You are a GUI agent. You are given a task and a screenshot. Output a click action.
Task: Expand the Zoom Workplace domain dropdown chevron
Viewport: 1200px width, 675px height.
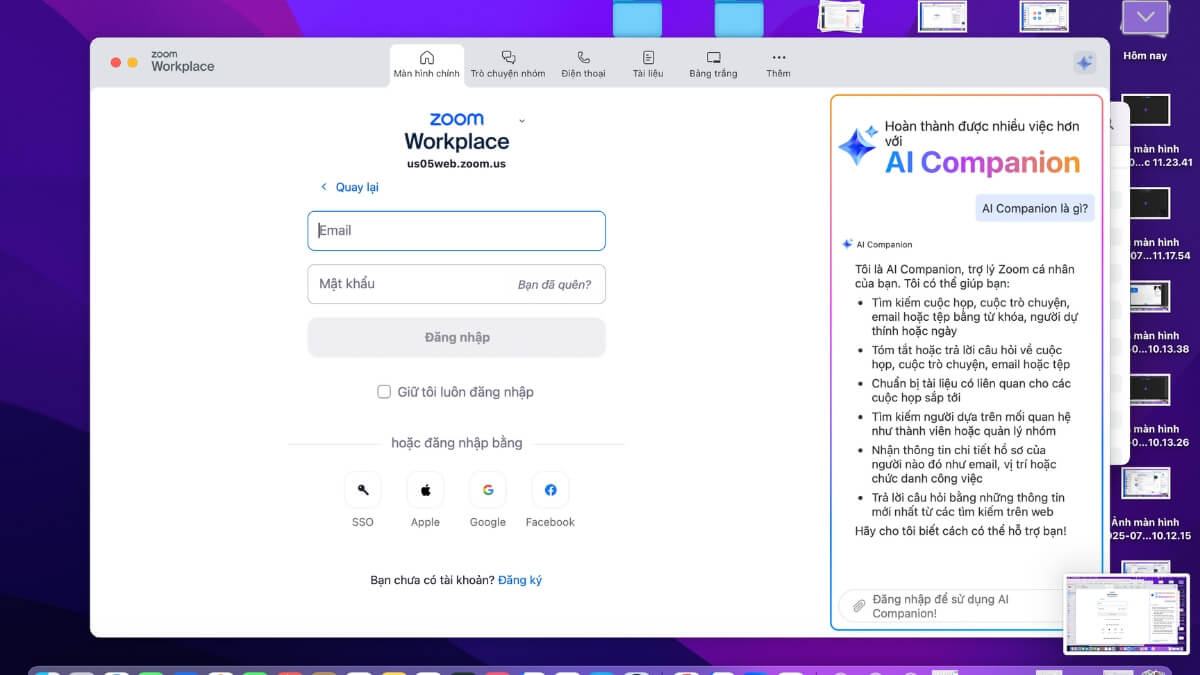(522, 121)
